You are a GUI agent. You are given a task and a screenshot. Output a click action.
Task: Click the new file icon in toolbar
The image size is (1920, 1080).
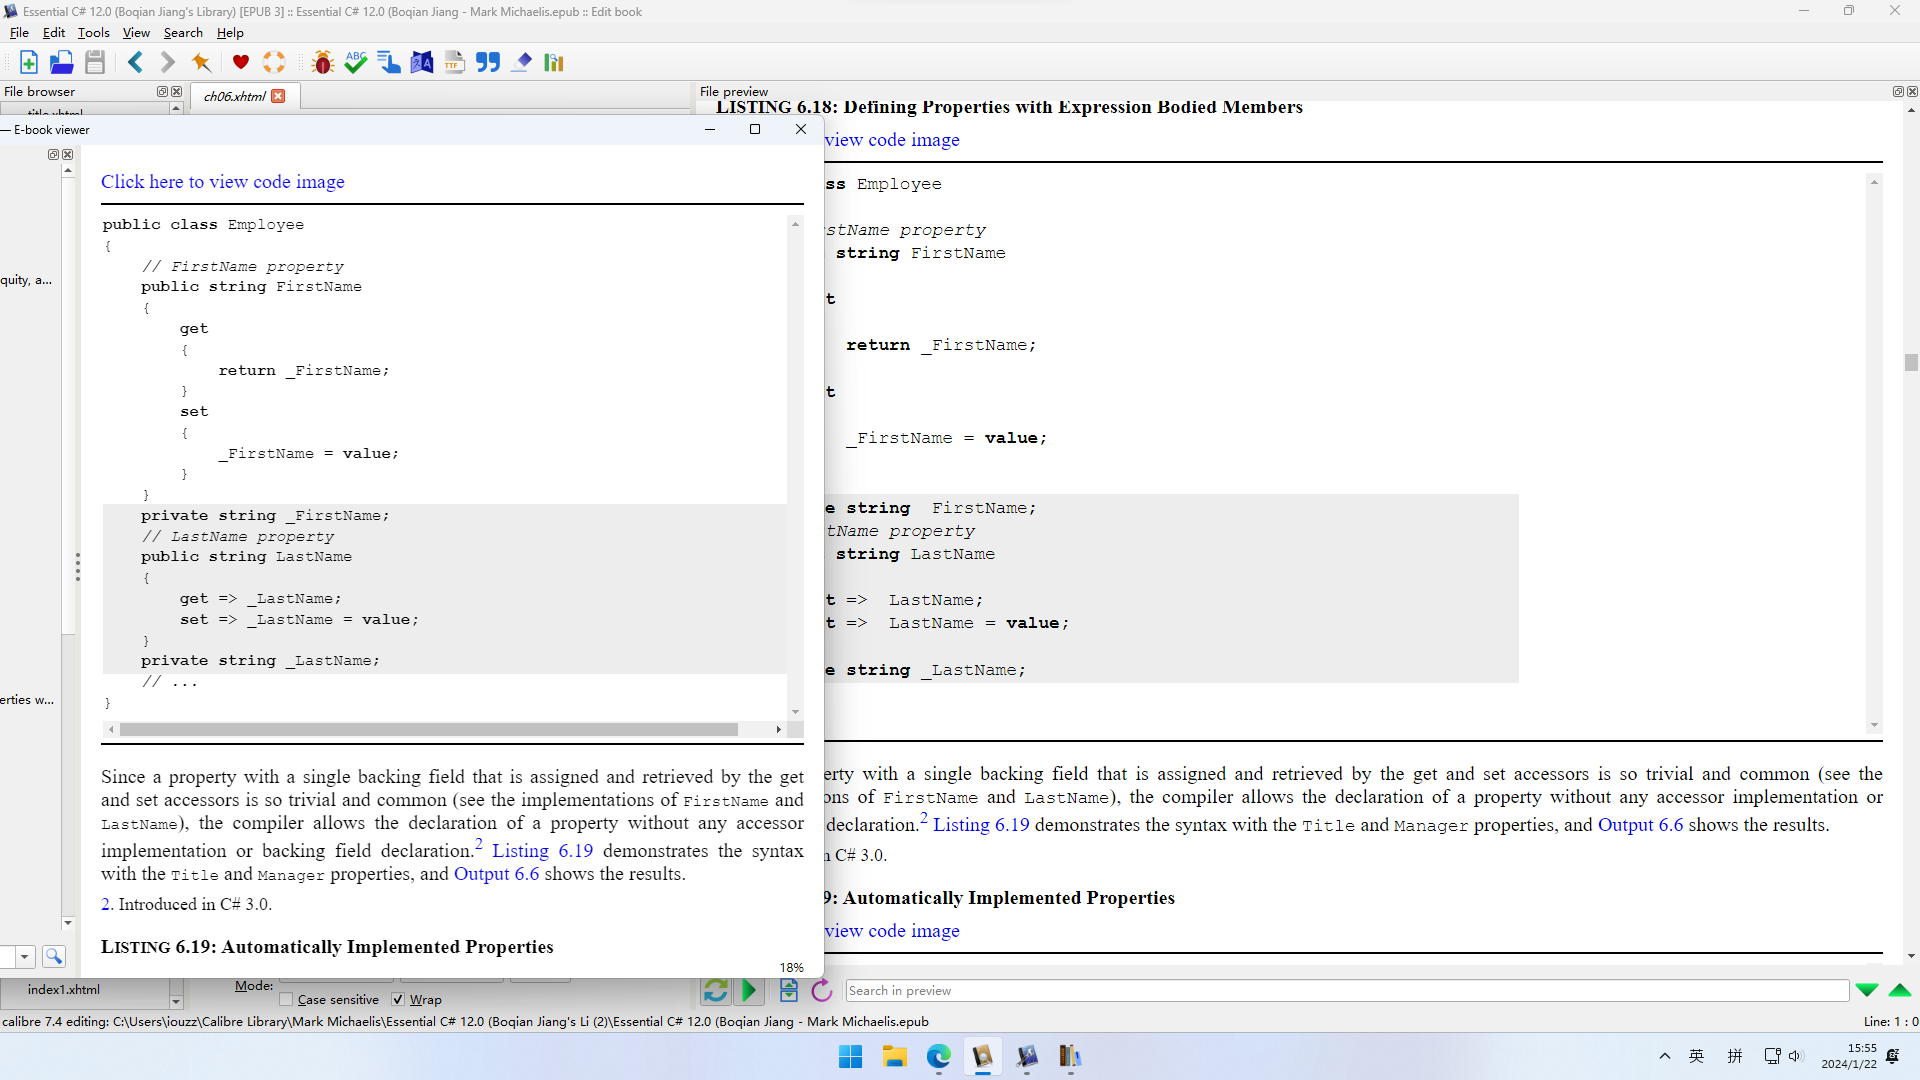(28, 63)
